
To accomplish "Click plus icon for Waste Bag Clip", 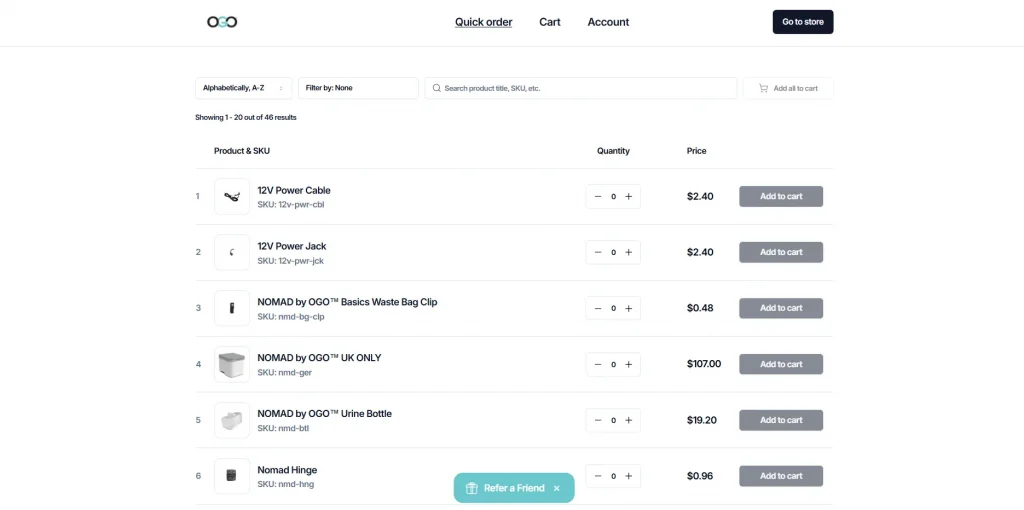I will point(629,309).
